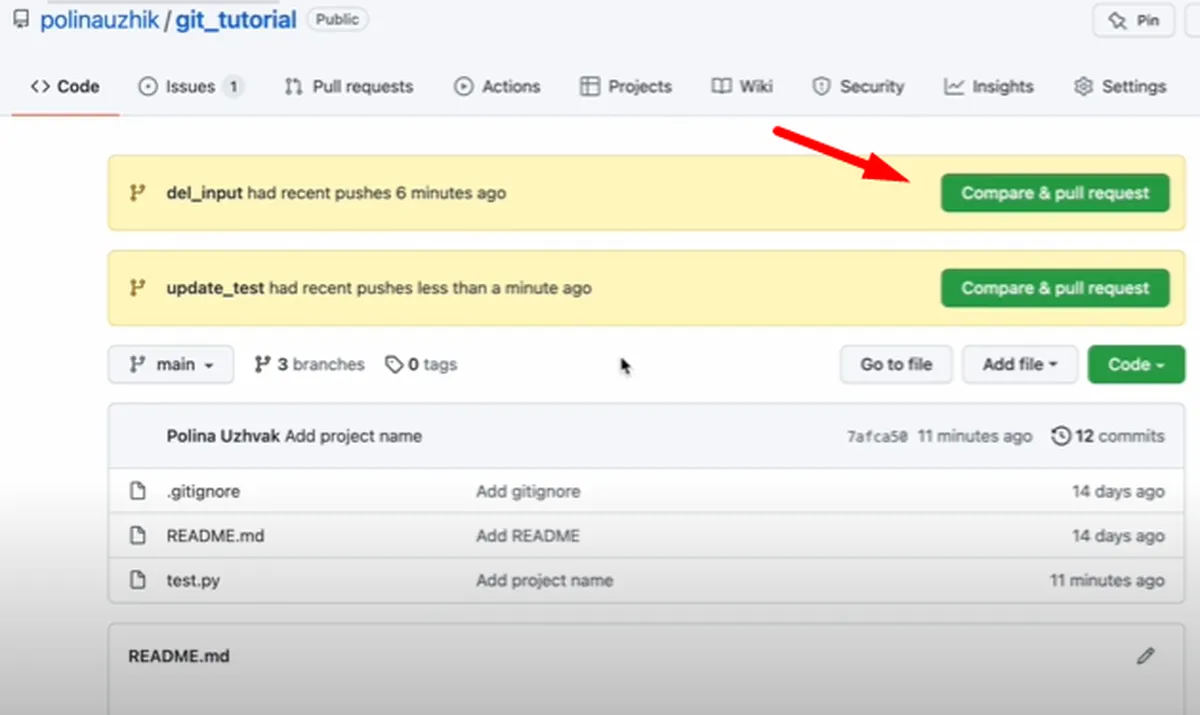Expand the Add file dropdown
1200x715 pixels.
[x=1020, y=365]
